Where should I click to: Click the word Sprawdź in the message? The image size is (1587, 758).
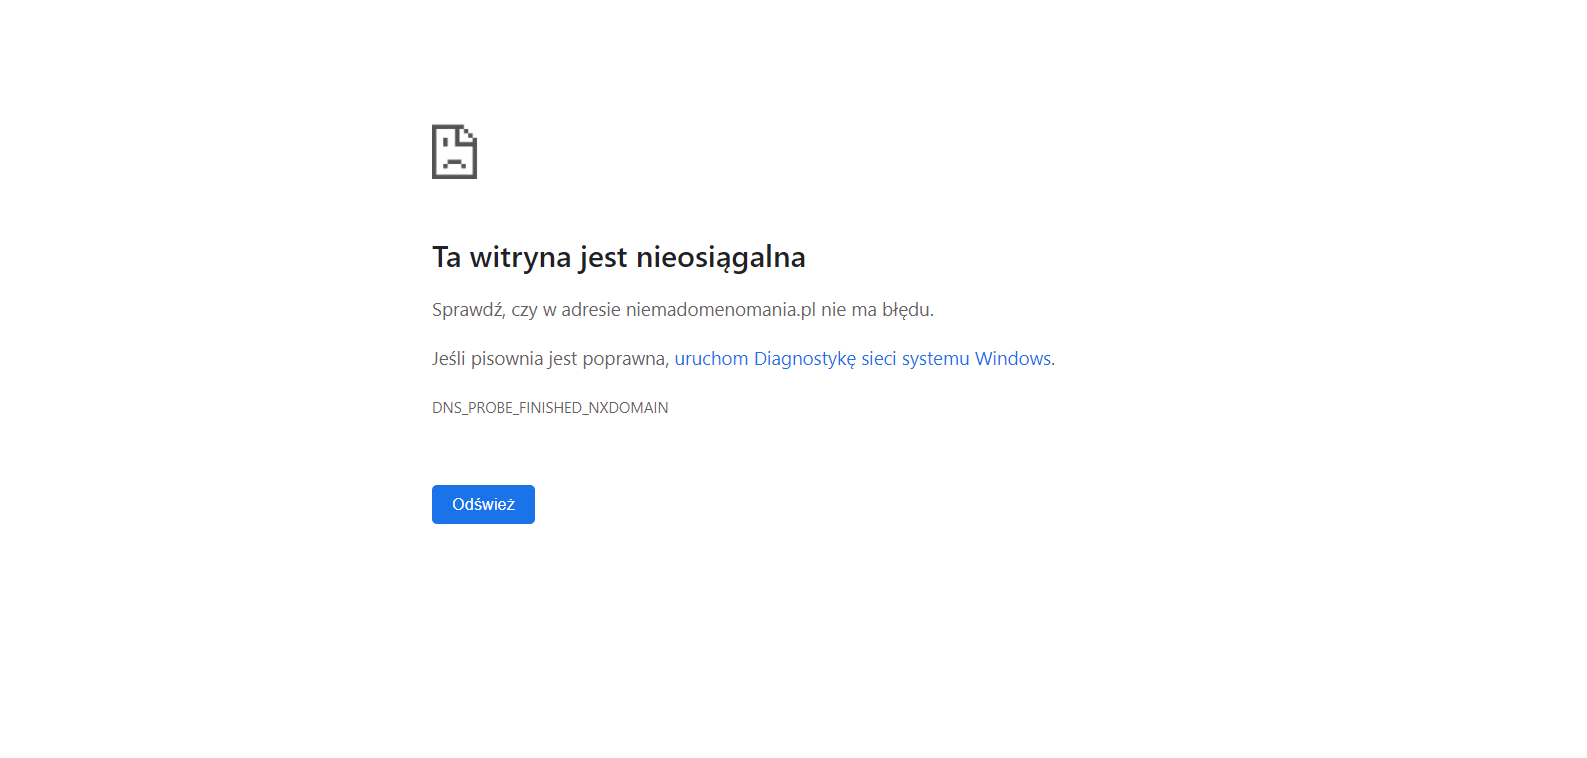pos(467,310)
